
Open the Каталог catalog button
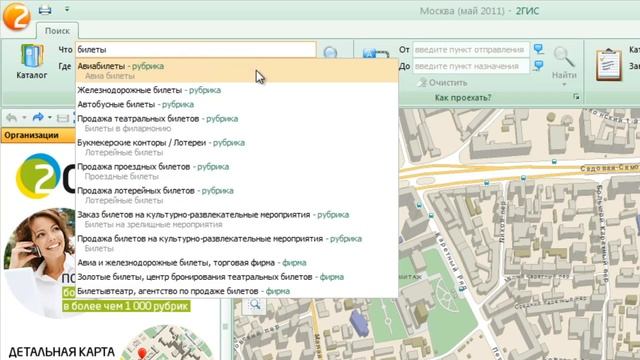tap(32, 61)
